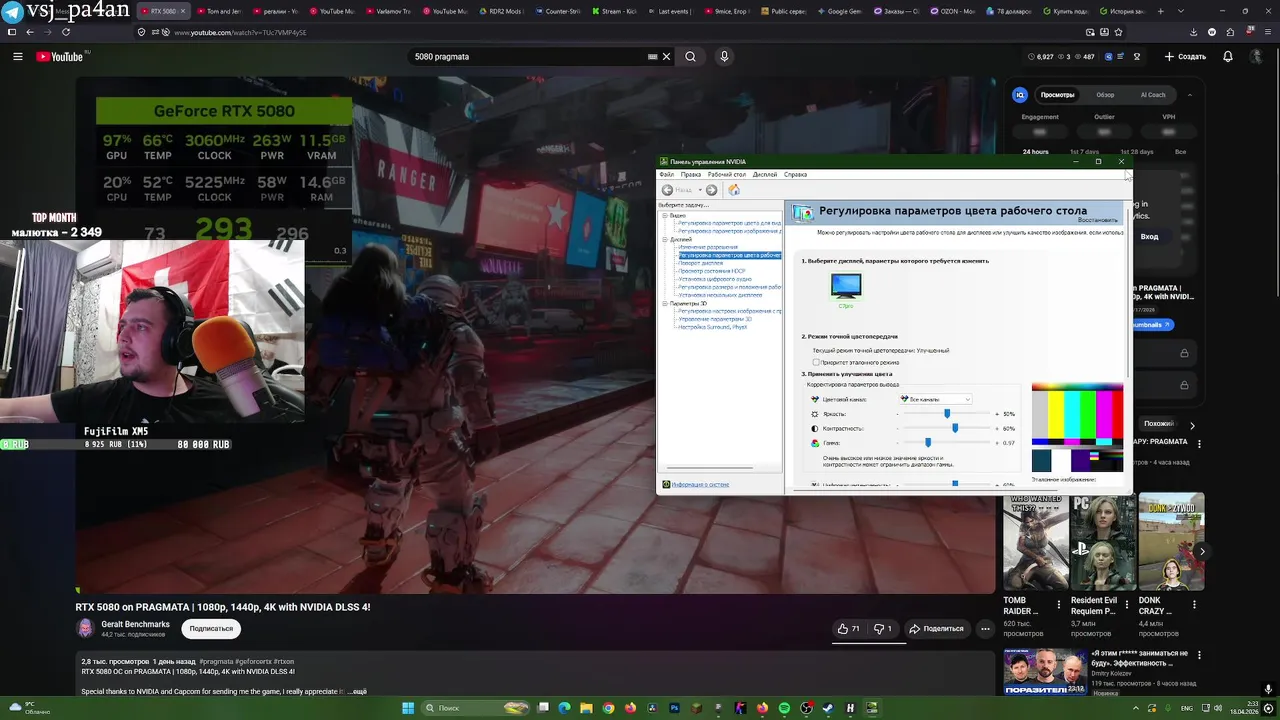Start voice search with microphone icon
Image resolution: width=1280 pixels, height=720 pixels.
coord(724,57)
